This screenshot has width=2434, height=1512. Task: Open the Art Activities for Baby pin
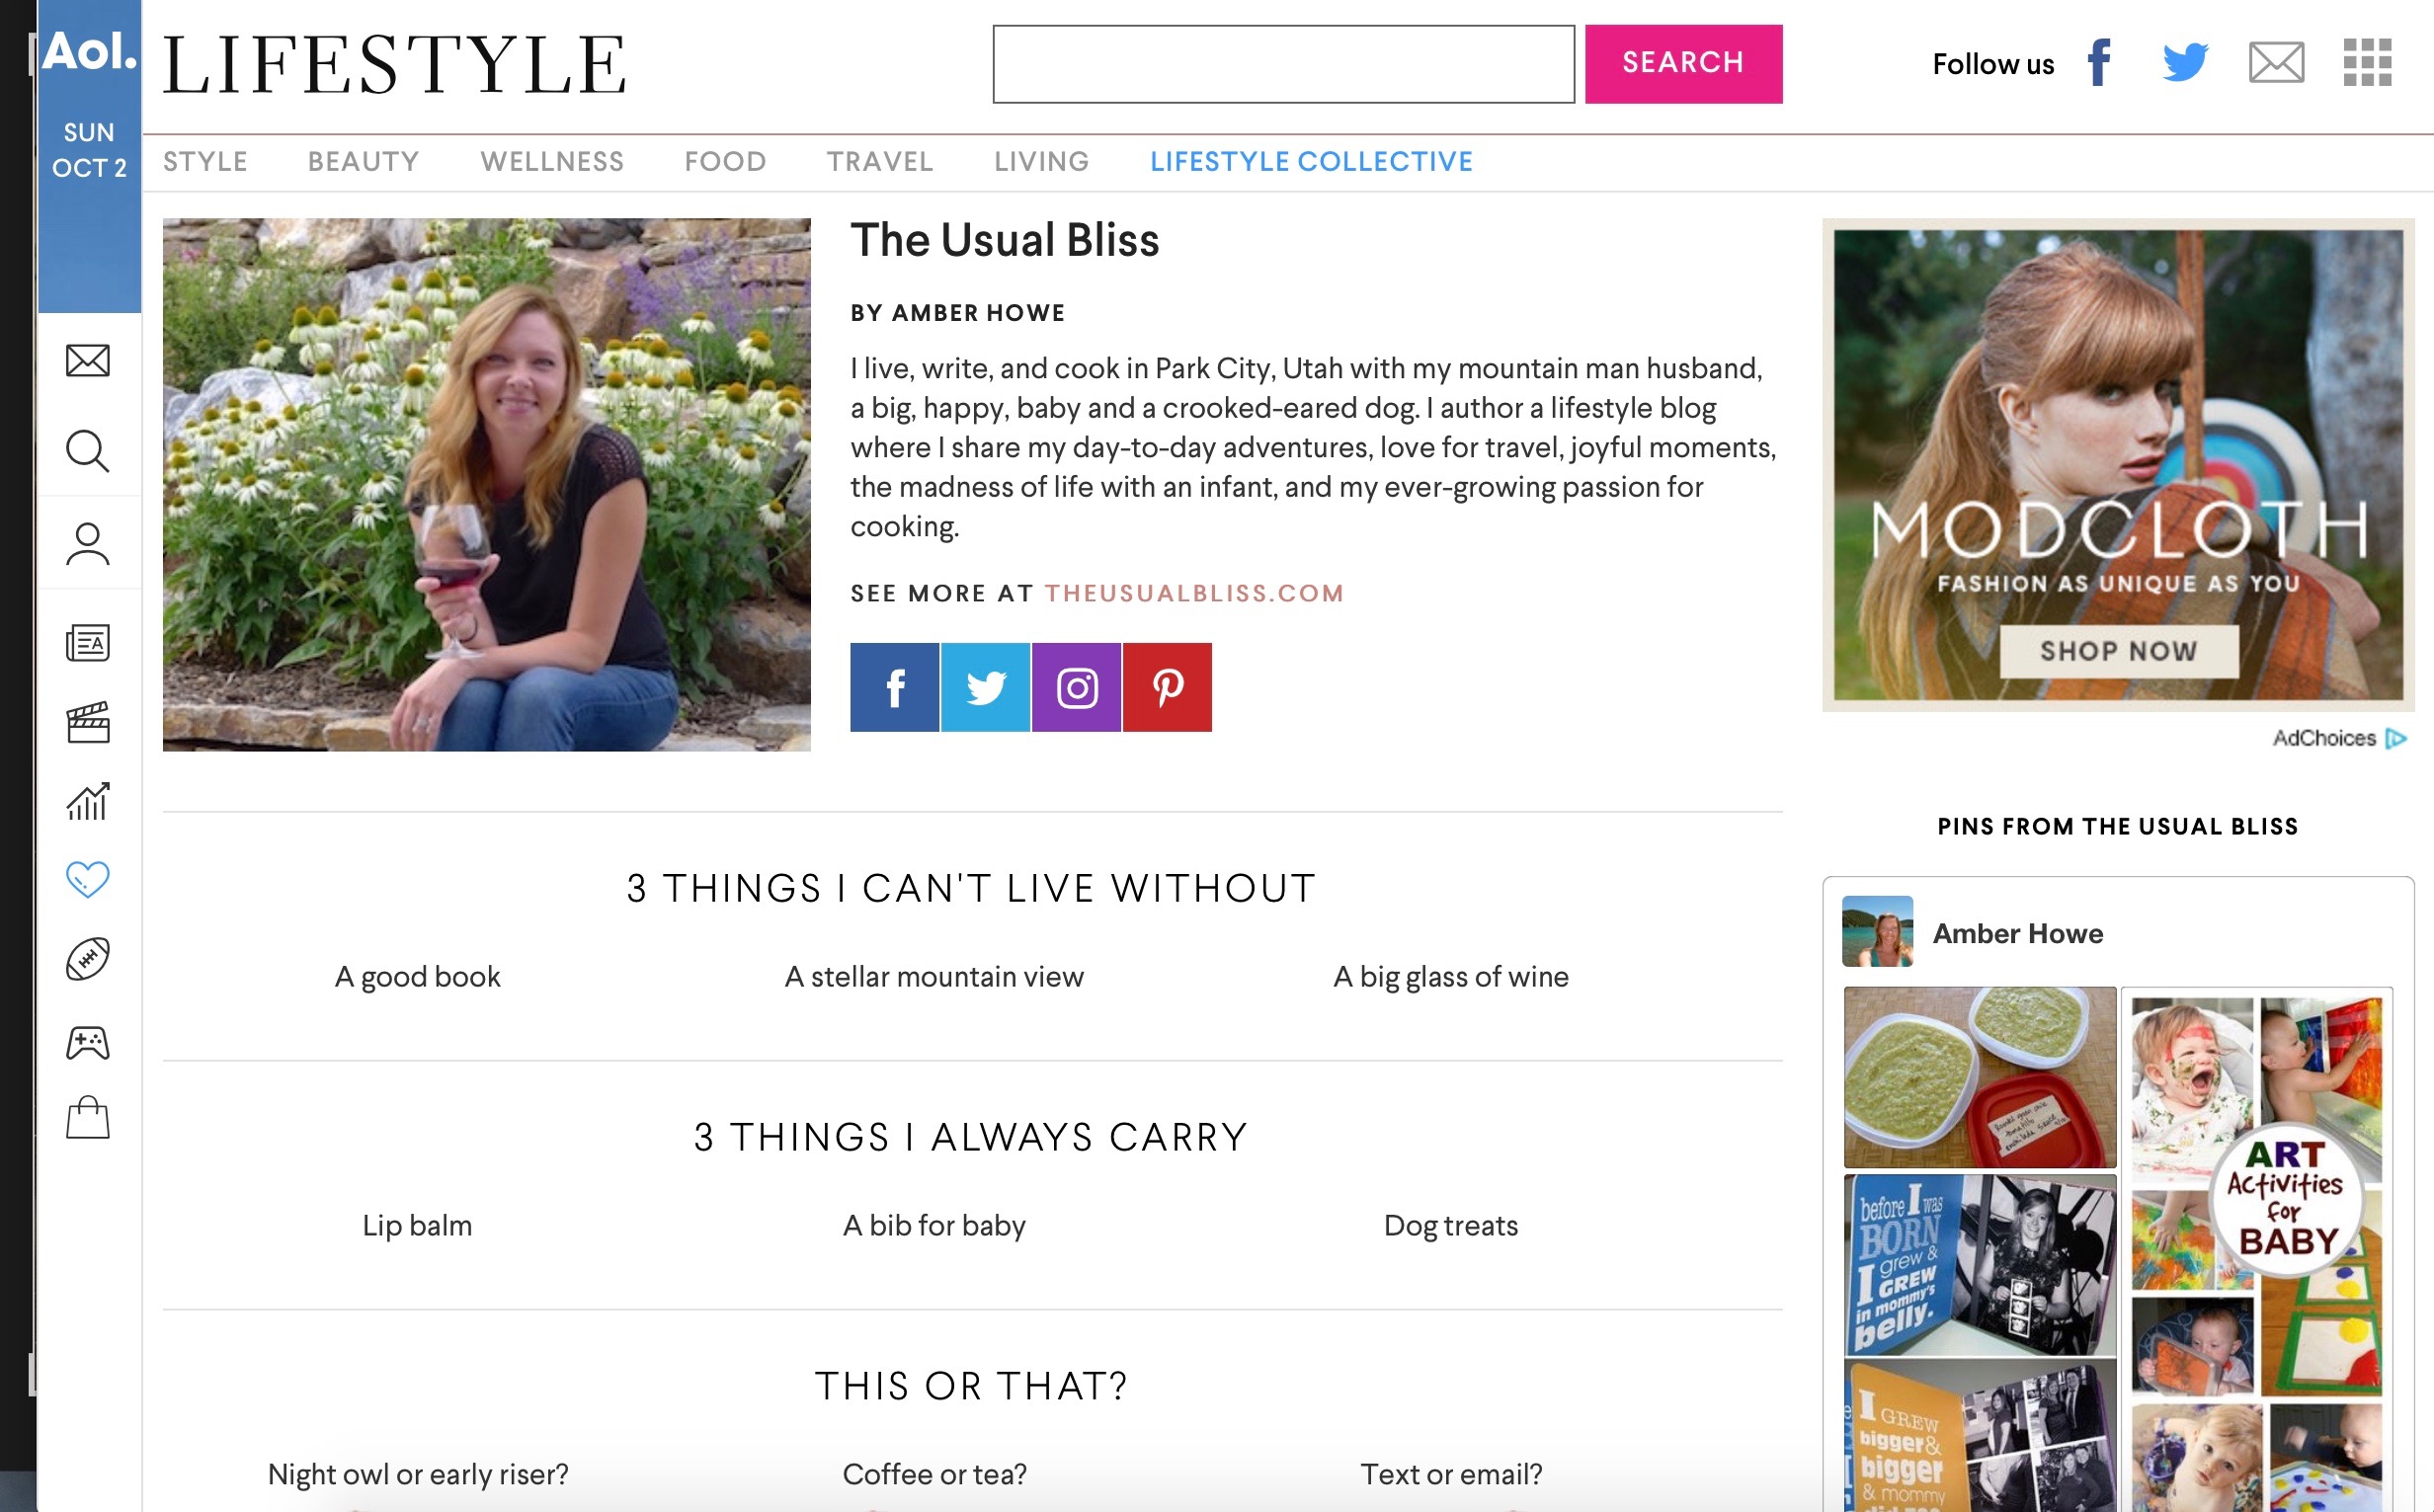[x=2257, y=1195]
